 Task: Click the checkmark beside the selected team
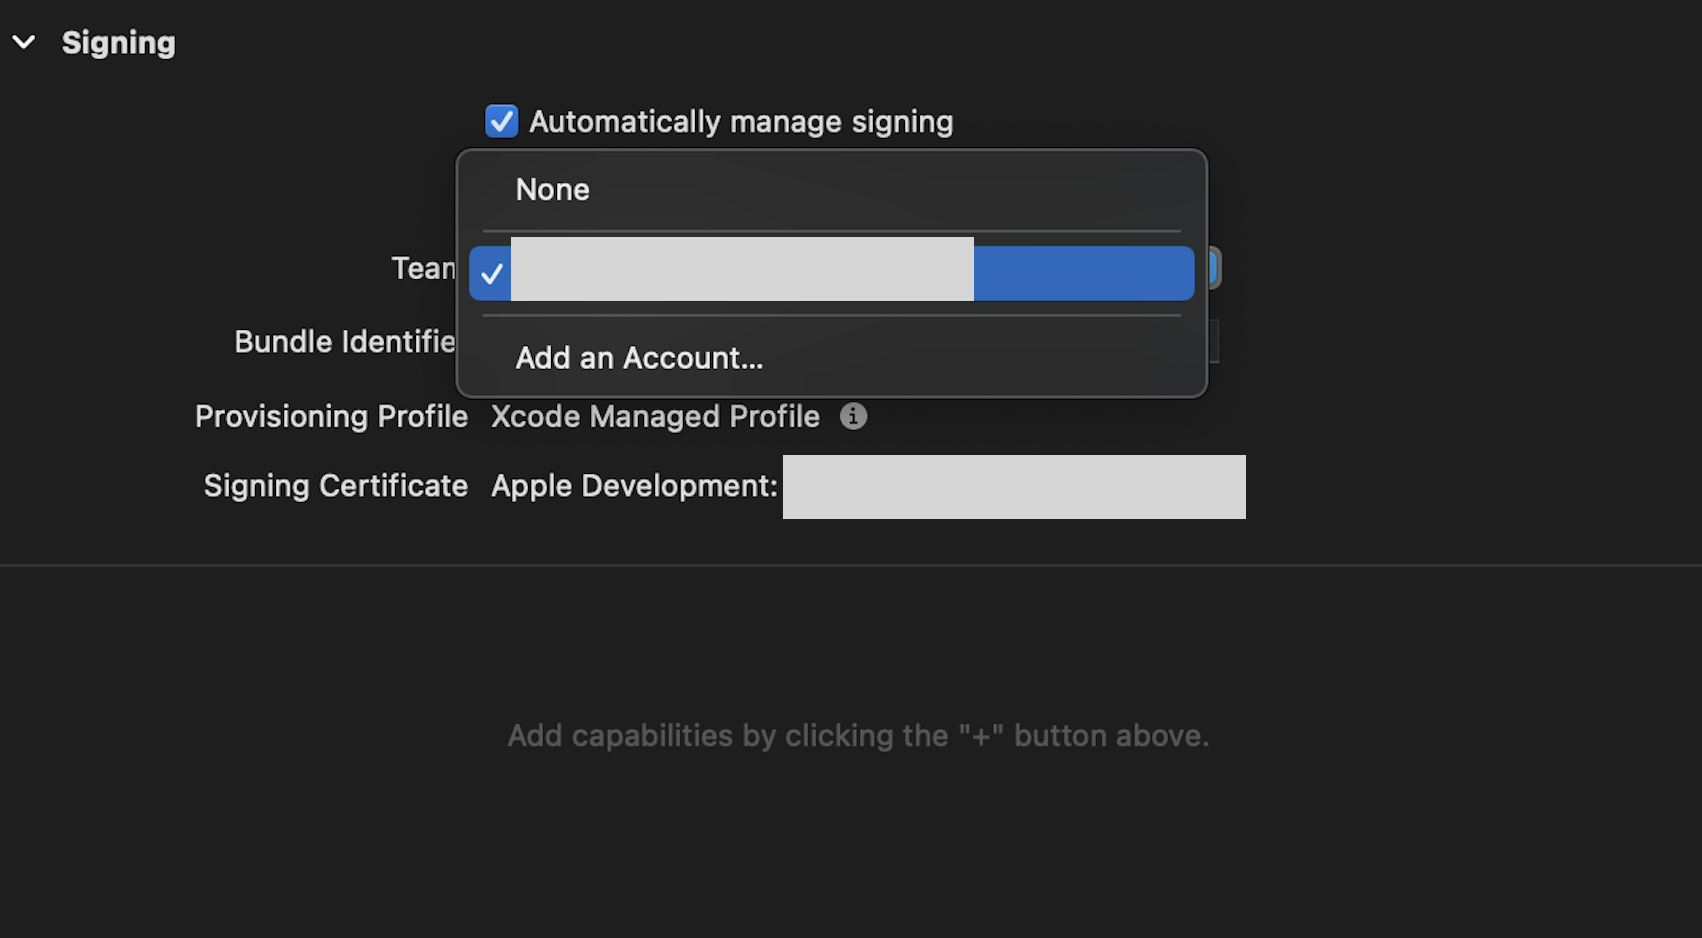click(491, 273)
